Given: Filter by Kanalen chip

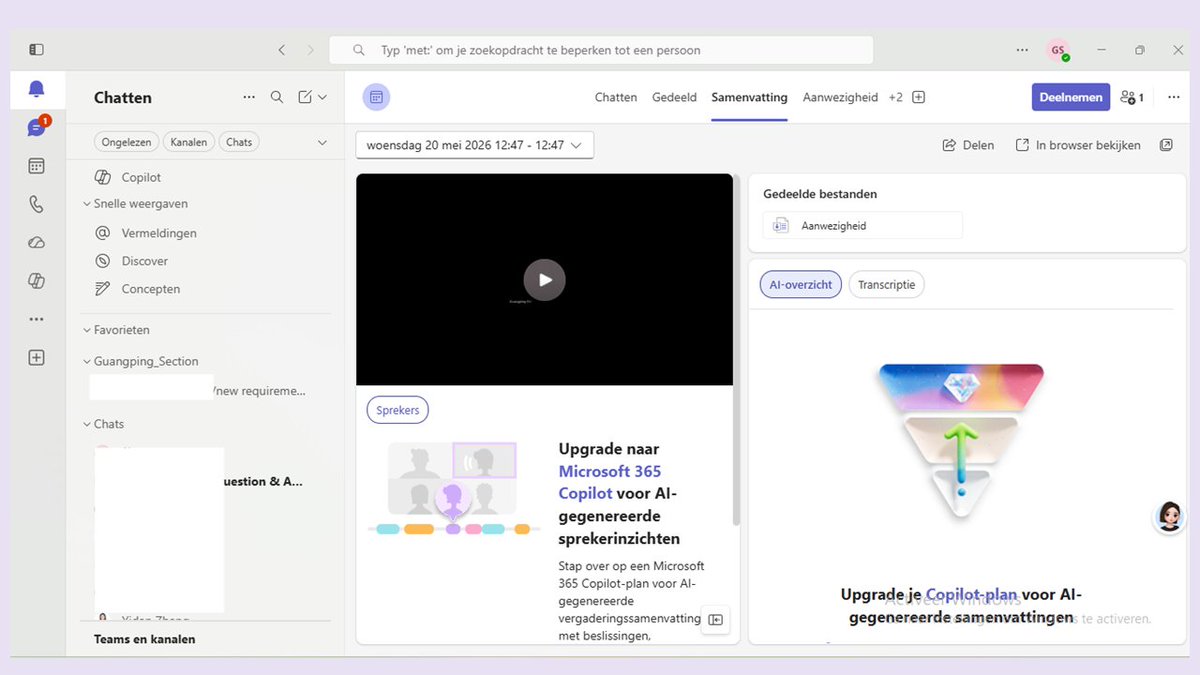Looking at the screenshot, I should tap(189, 142).
